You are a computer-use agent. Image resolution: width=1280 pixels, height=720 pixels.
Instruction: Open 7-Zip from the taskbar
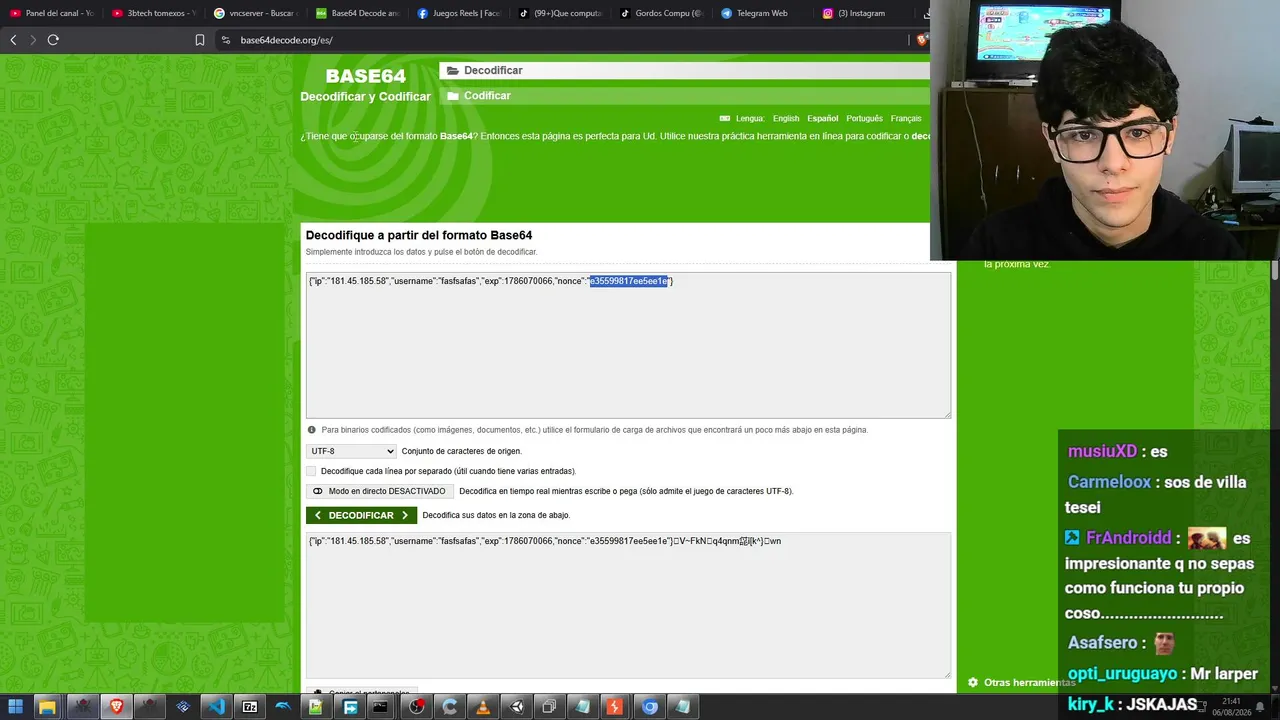tap(250, 707)
